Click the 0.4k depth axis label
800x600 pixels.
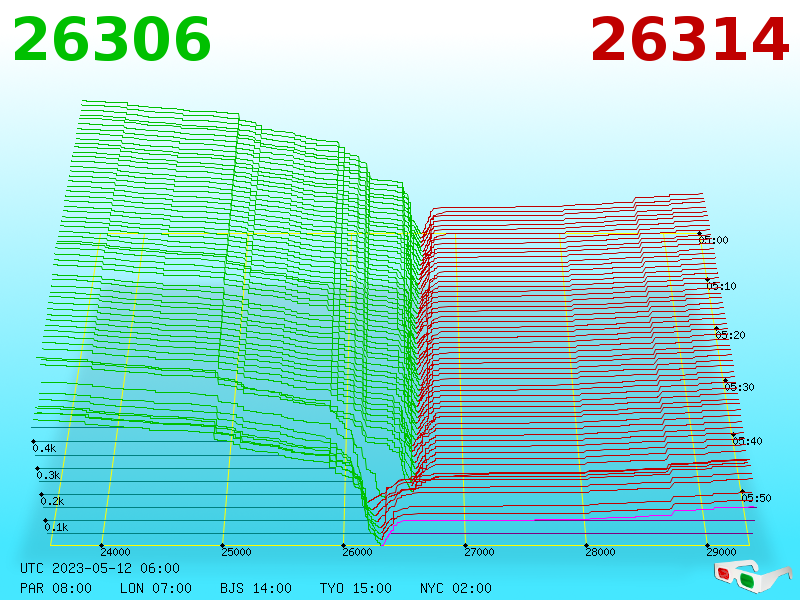(x=44, y=448)
